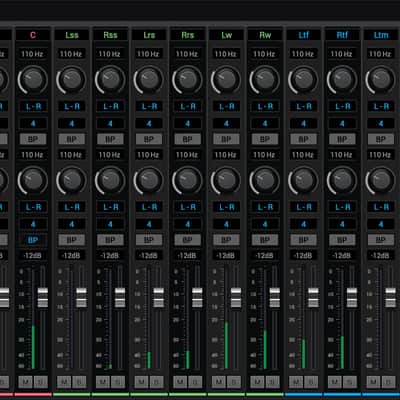Mute the Ltf channel
This screenshot has height=400, width=400.
296,382
